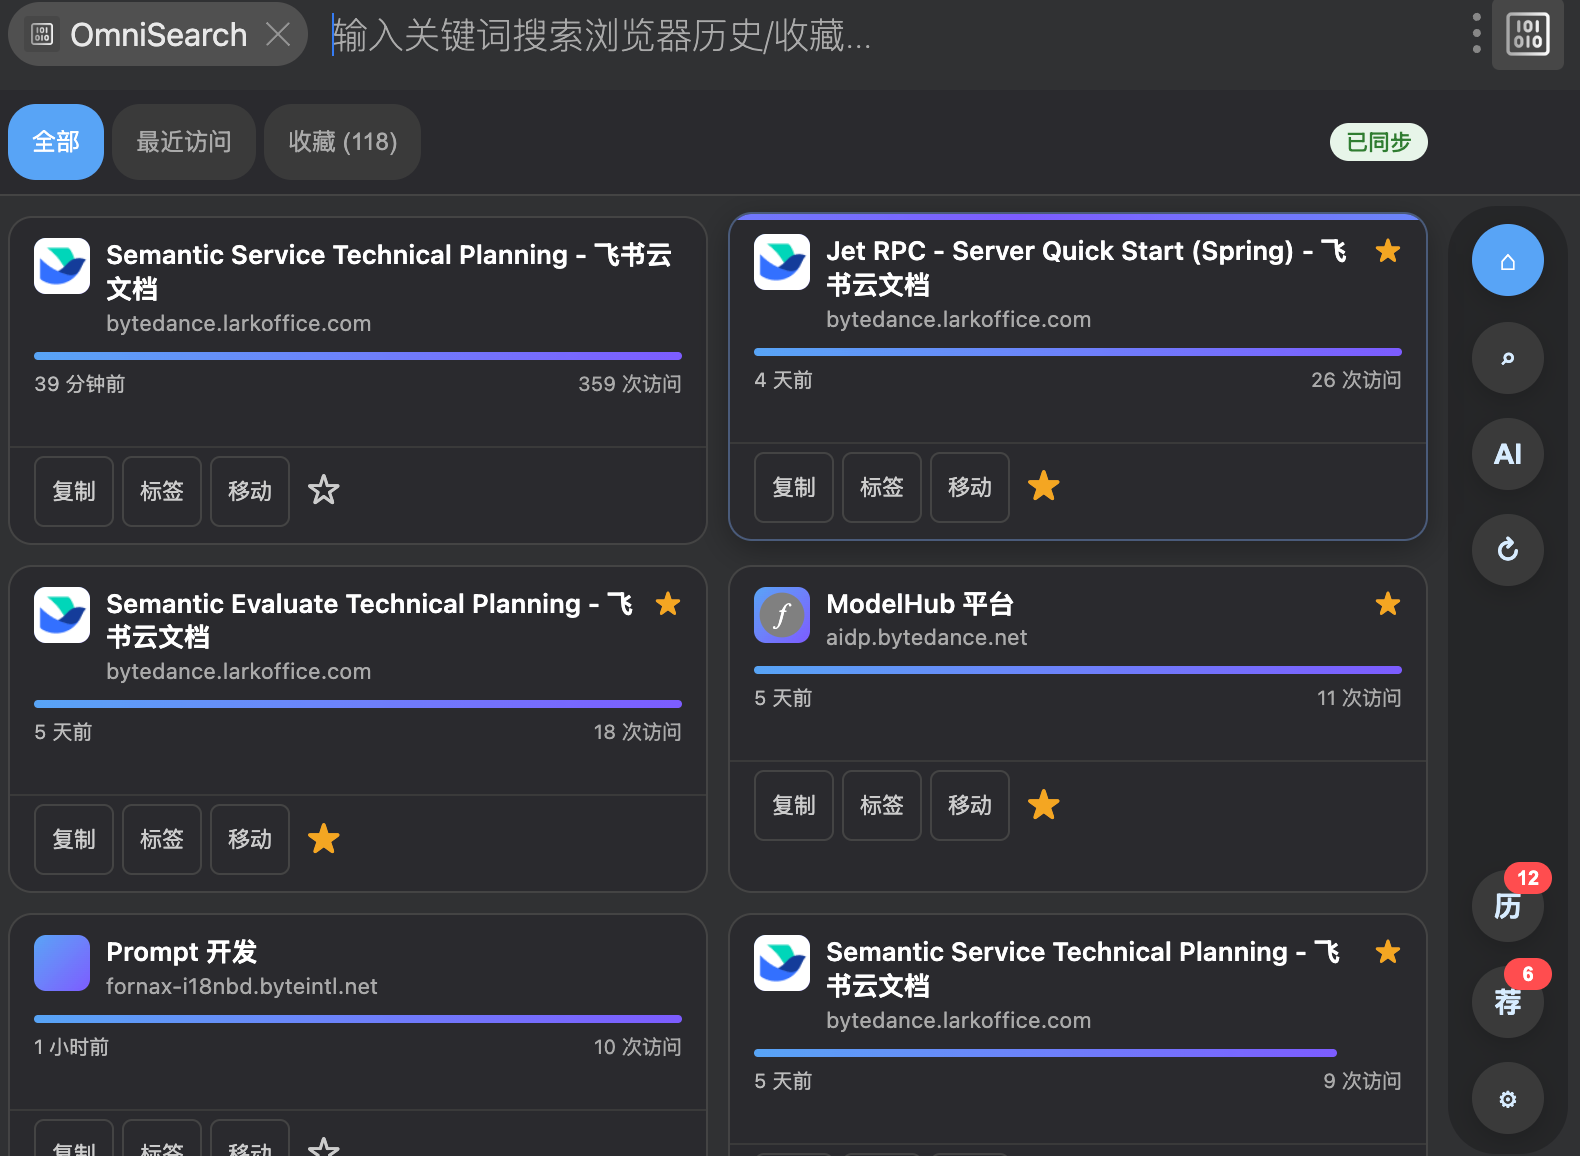Select the 全部 tab
The image size is (1580, 1156).
(x=56, y=142)
